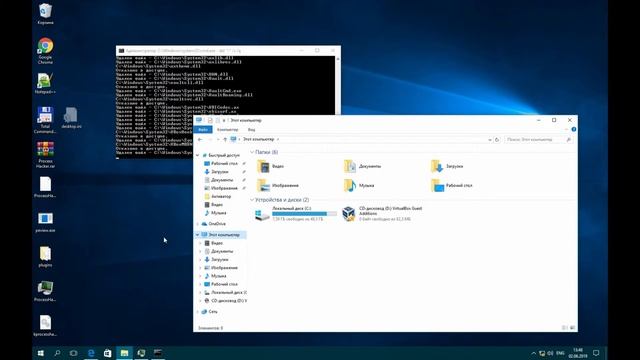
Task: Switch to details view in status bar
Action: point(565,328)
